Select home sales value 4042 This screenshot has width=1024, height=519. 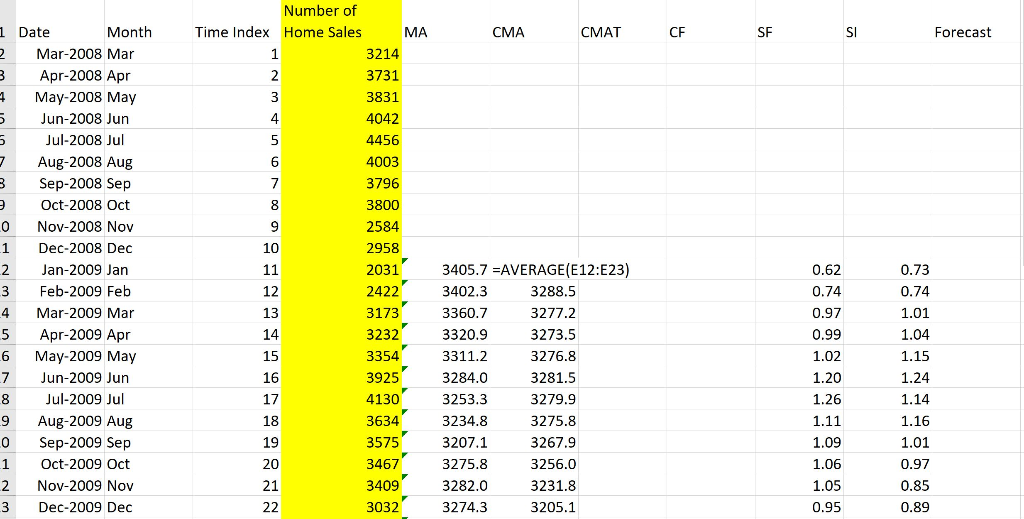tap(341, 118)
